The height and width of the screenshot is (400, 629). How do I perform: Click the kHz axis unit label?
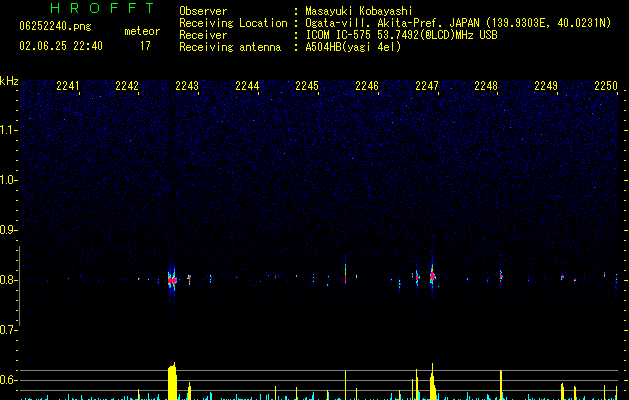(9, 81)
